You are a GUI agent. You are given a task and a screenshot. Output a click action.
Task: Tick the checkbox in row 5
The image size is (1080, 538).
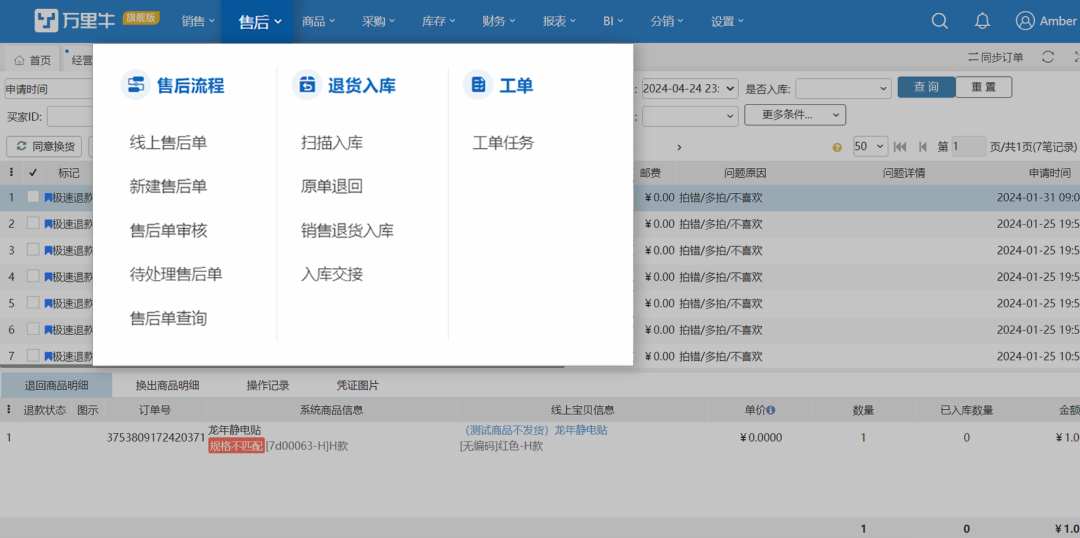tap(33, 303)
